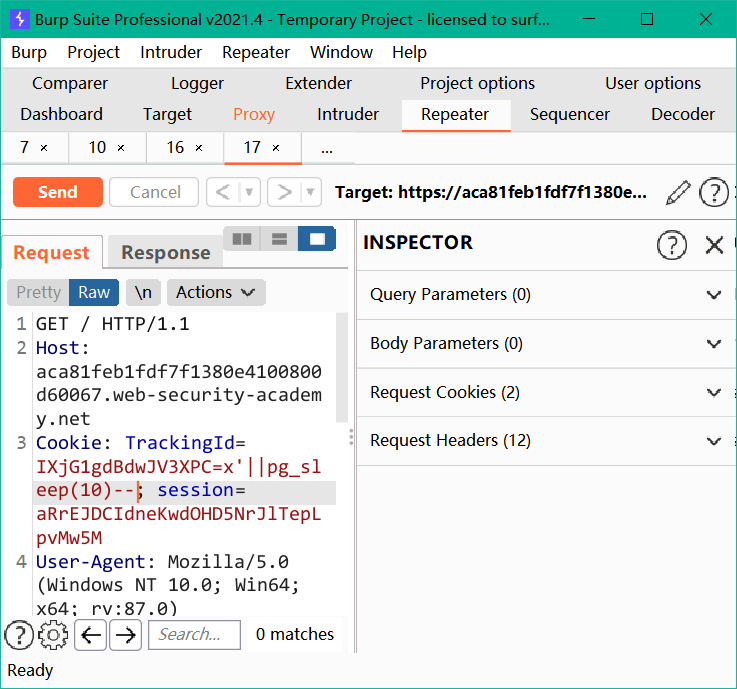Screen dimensions: 737x689
Task: Switch to the Dashboard tab
Action: pos(62,114)
